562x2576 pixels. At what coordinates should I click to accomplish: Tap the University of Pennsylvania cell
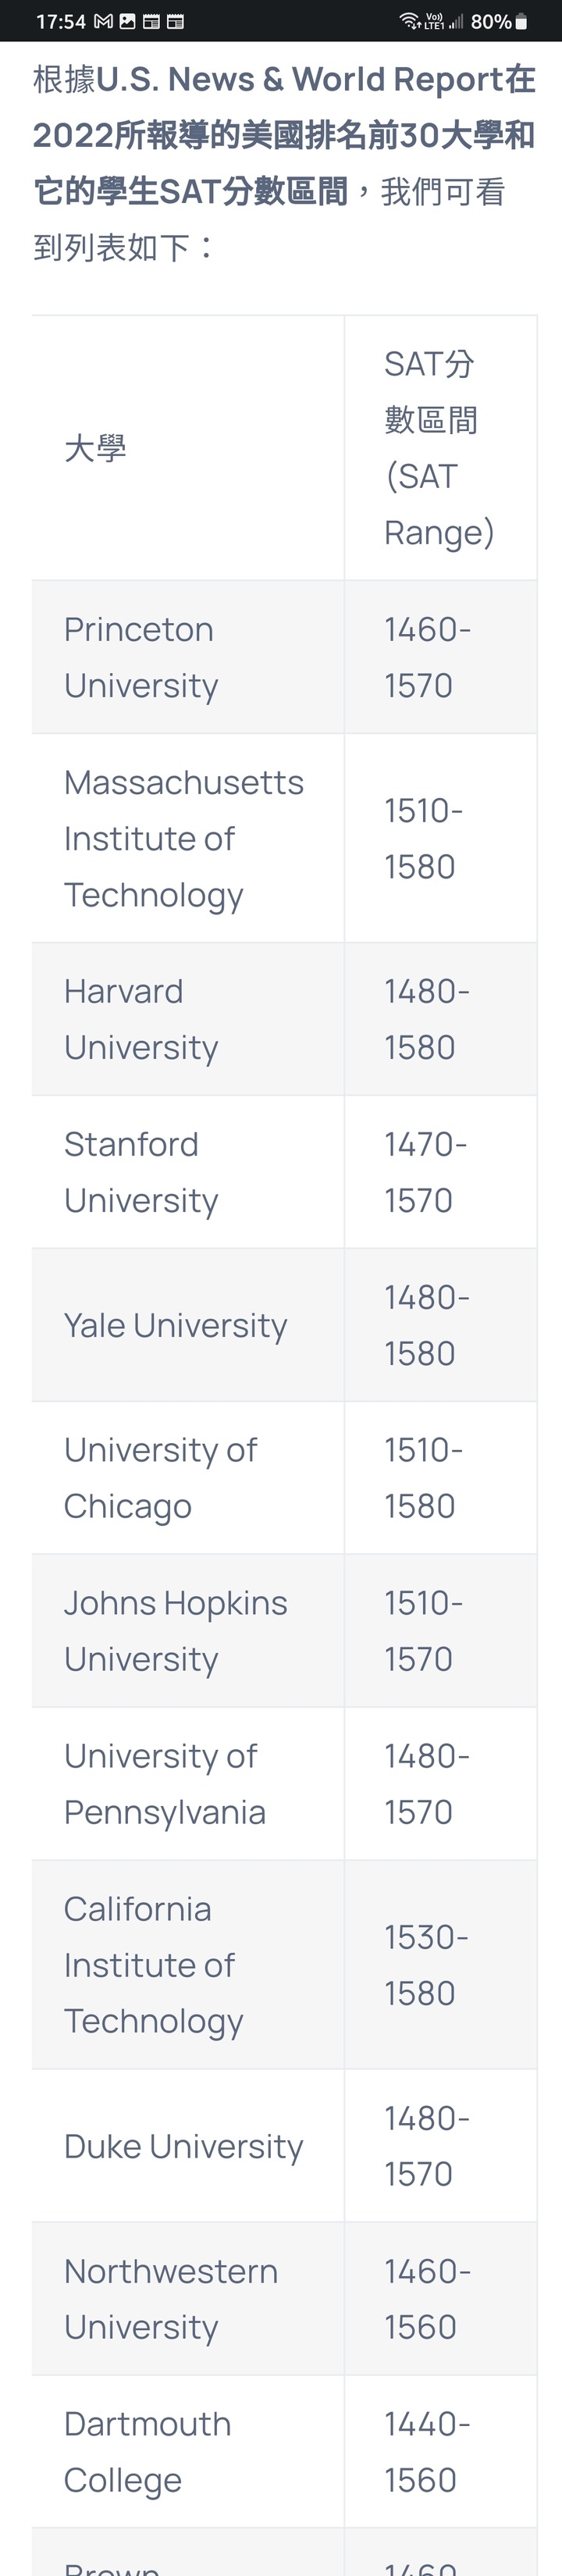point(188,1784)
